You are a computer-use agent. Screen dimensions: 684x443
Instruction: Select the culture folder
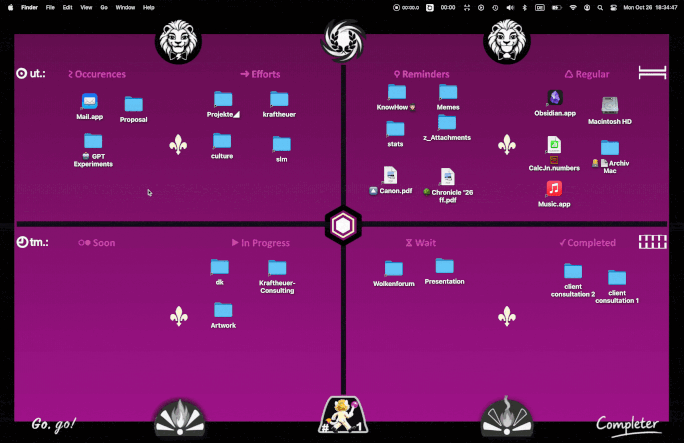[222, 141]
